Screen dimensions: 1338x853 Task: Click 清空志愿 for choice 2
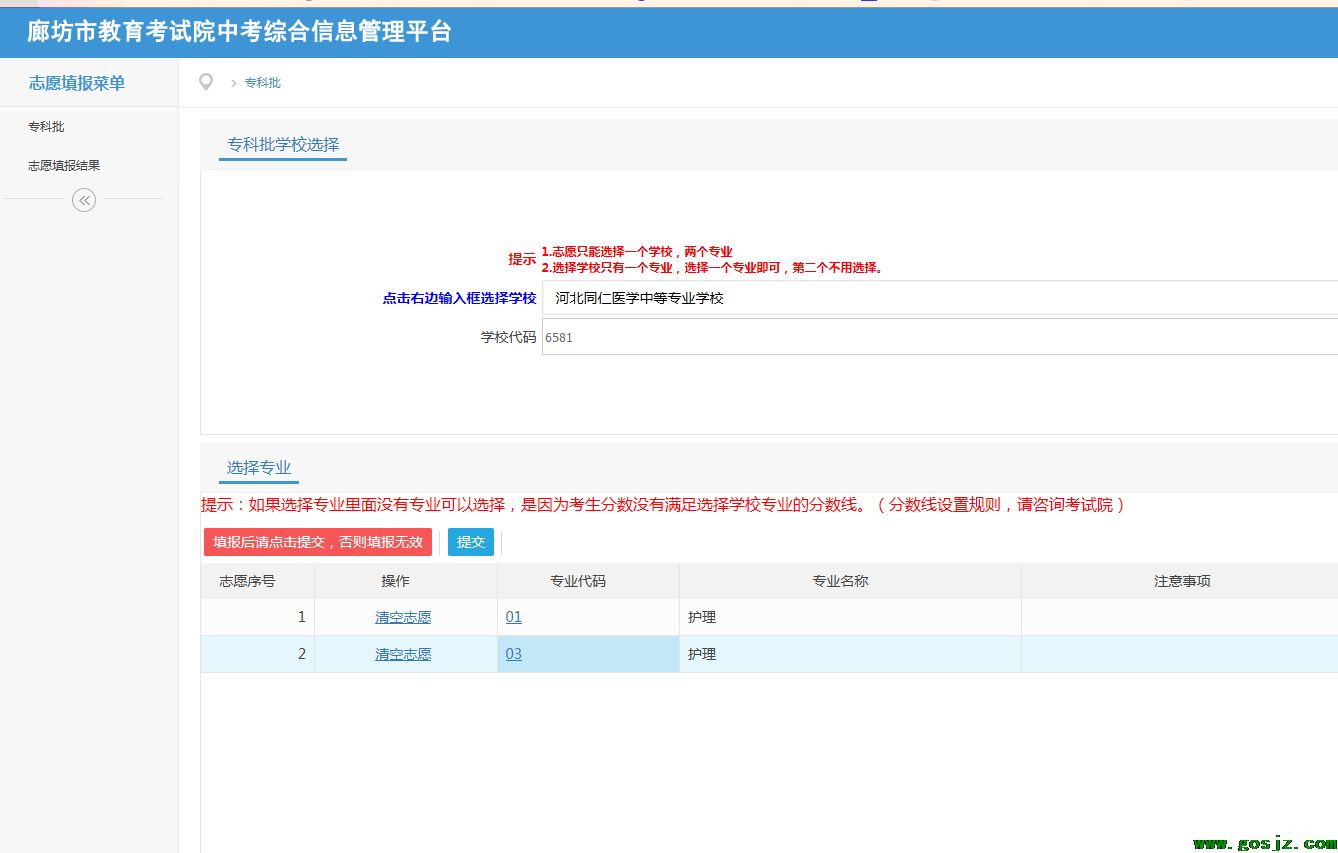[403, 655]
